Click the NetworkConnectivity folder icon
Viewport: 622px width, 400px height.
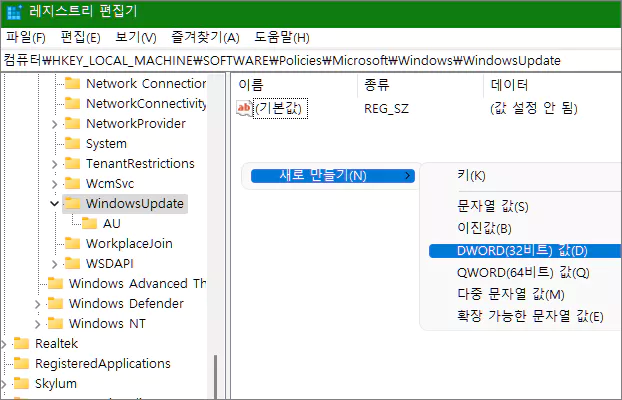(73, 103)
